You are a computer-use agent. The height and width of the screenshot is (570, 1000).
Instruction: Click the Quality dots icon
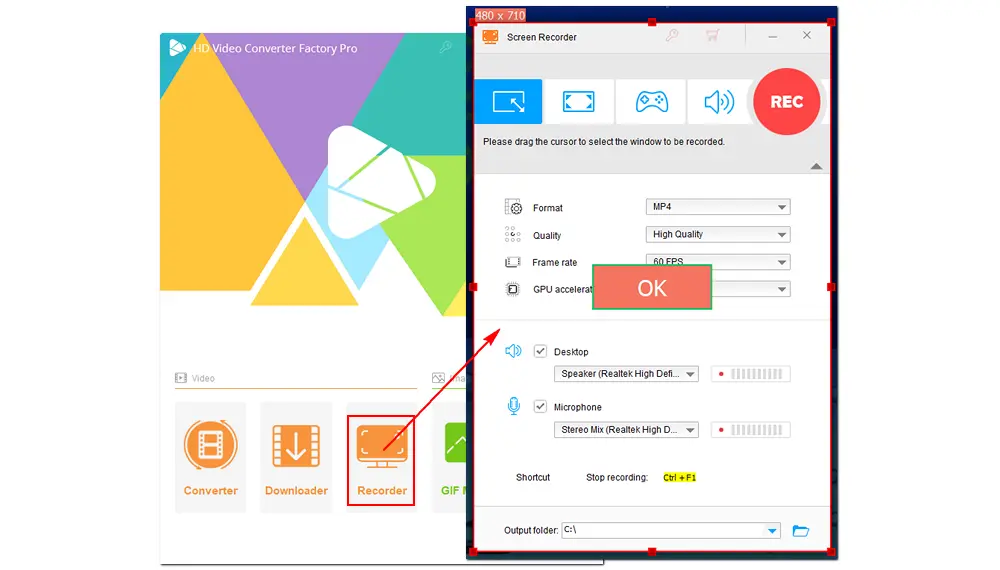tap(513, 235)
